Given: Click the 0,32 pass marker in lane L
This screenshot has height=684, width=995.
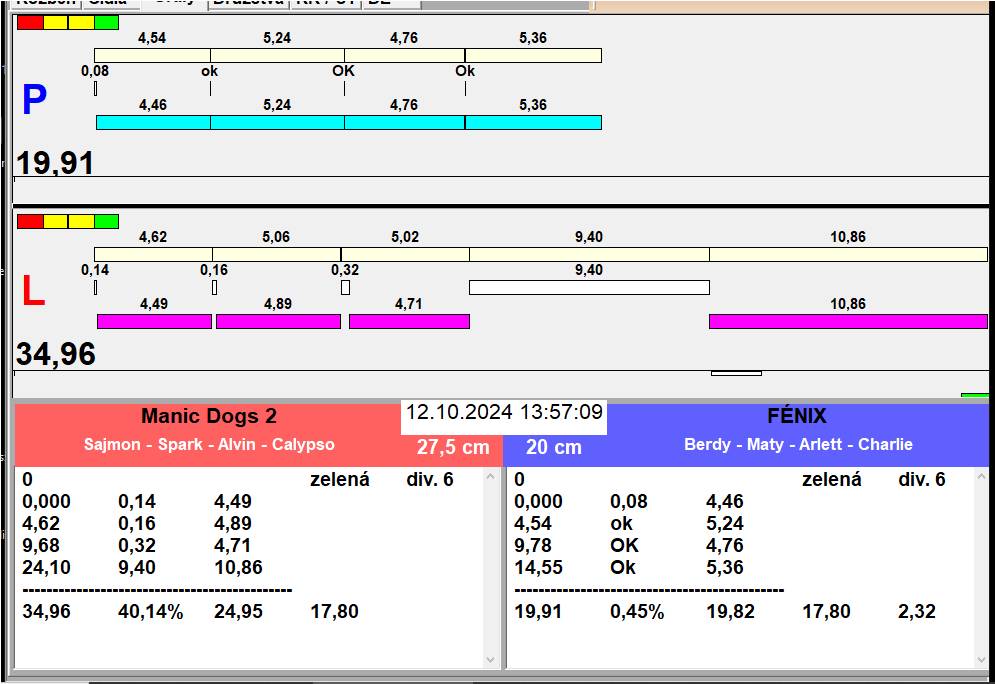Looking at the screenshot, I should point(345,287).
